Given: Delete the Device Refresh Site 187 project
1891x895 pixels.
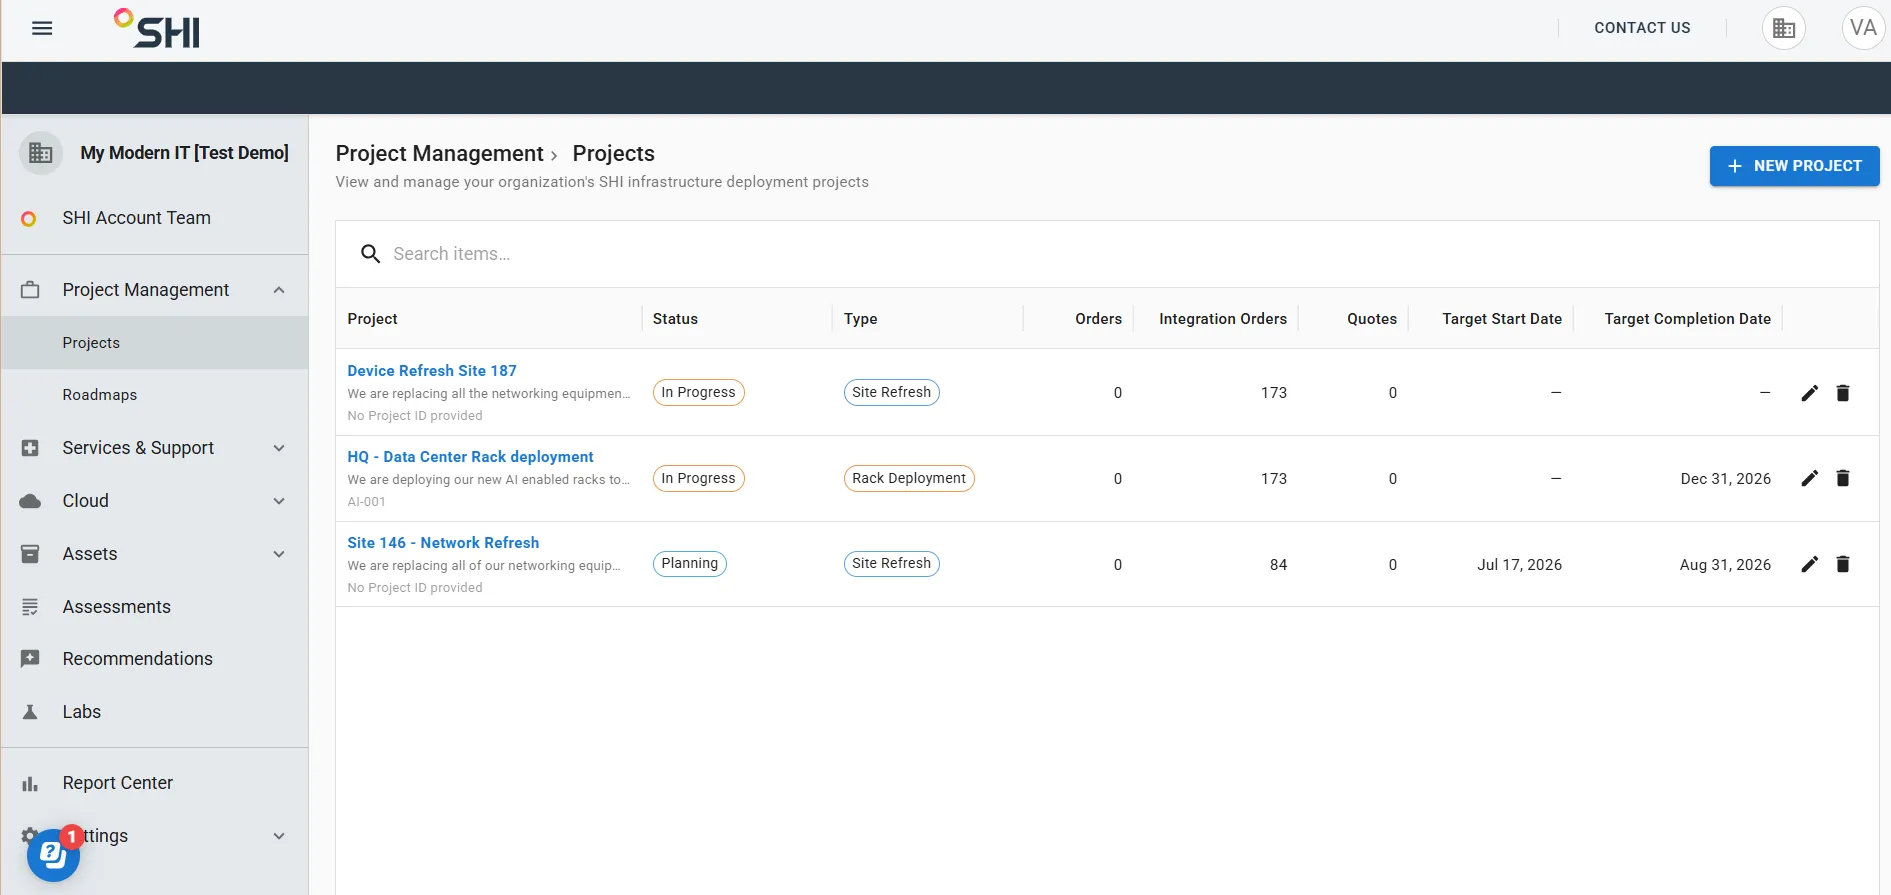Looking at the screenshot, I should pos(1843,393).
